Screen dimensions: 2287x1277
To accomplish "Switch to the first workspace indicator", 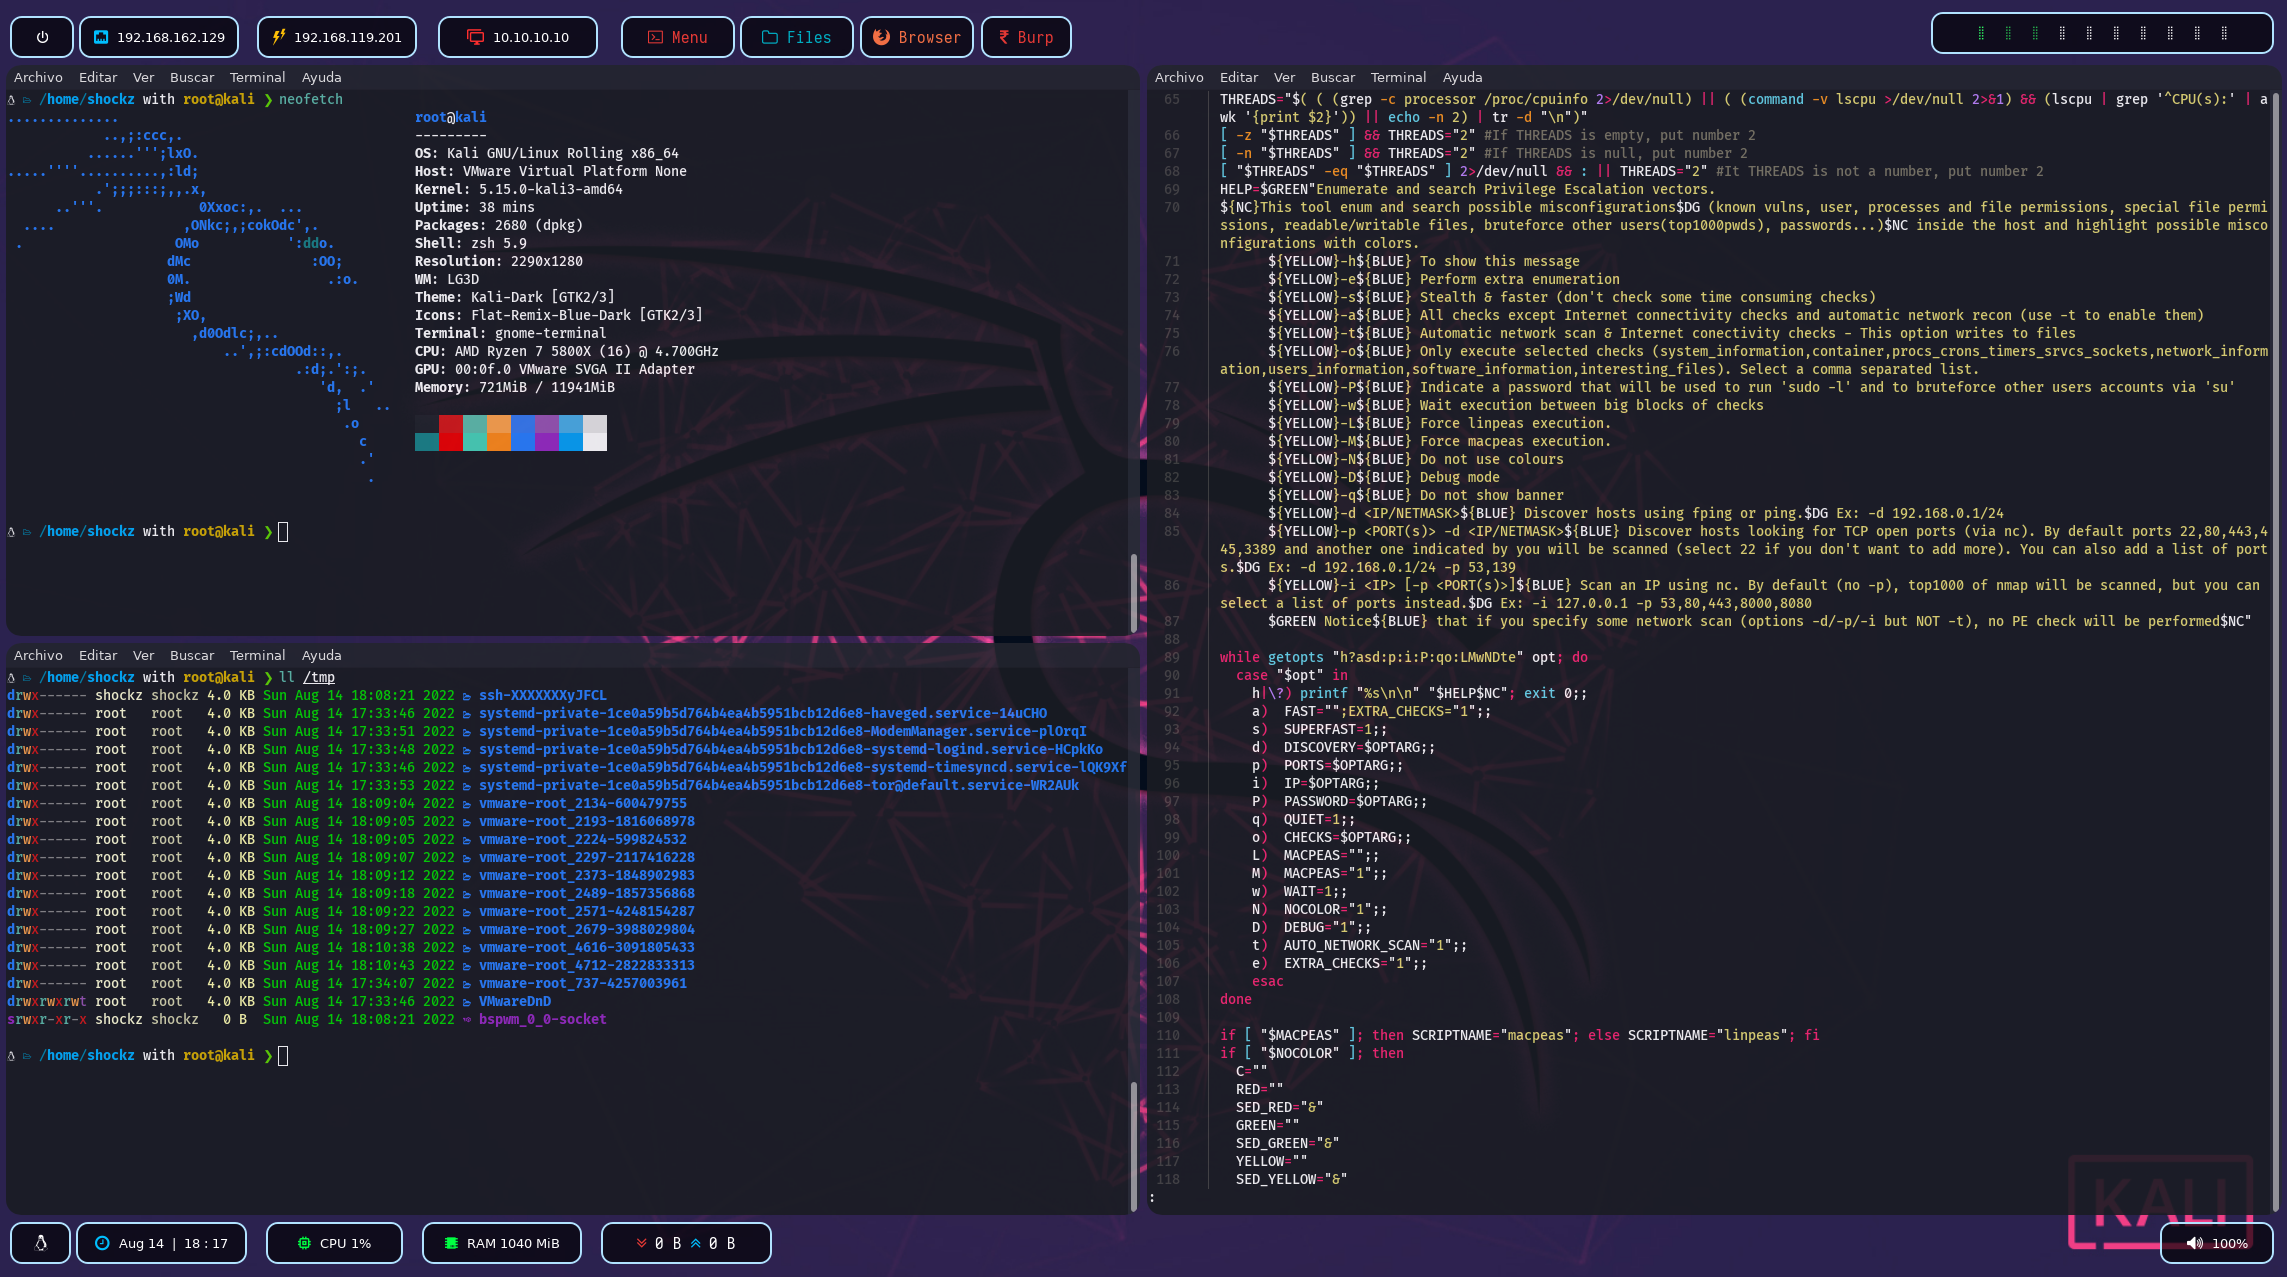I will click(1981, 33).
